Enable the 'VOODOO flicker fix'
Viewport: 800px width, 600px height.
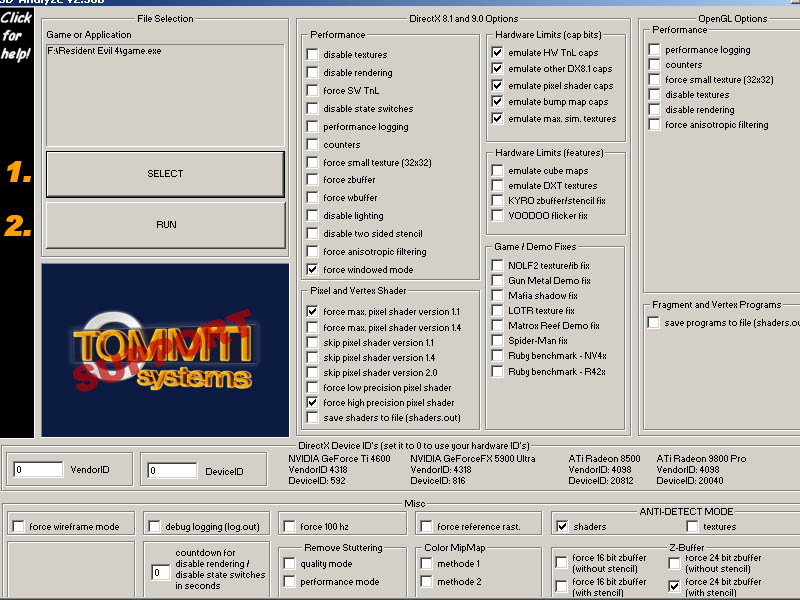click(x=497, y=215)
